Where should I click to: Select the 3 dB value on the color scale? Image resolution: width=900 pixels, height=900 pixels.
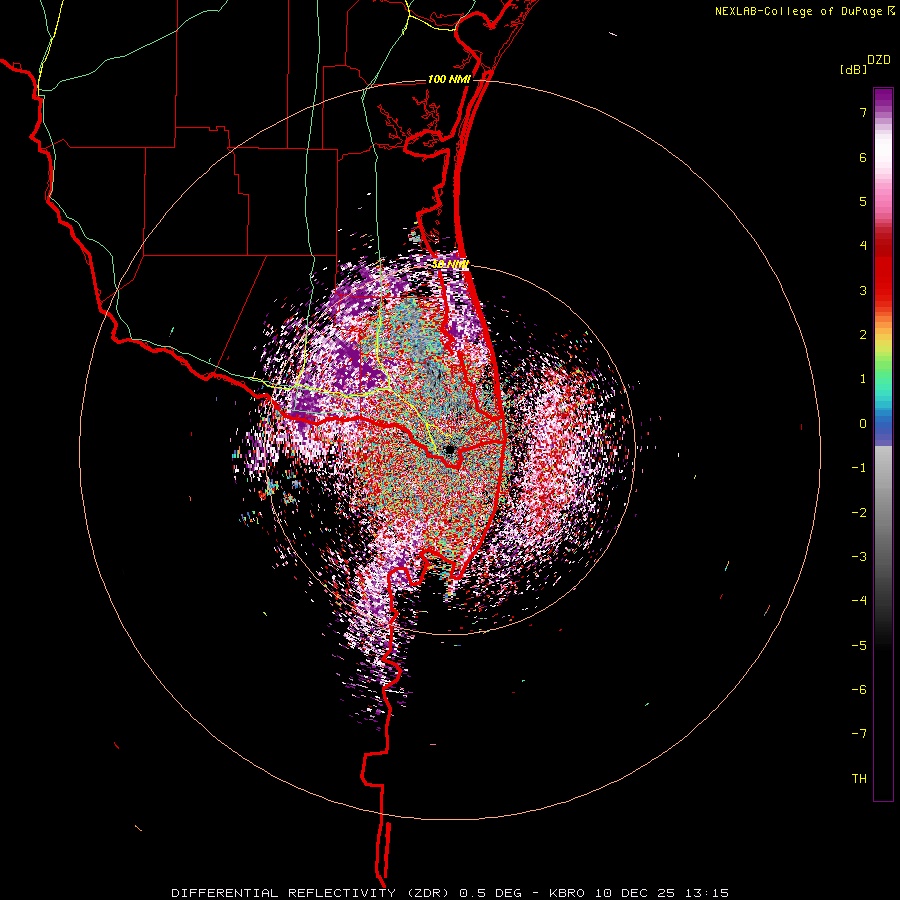[x=863, y=290]
